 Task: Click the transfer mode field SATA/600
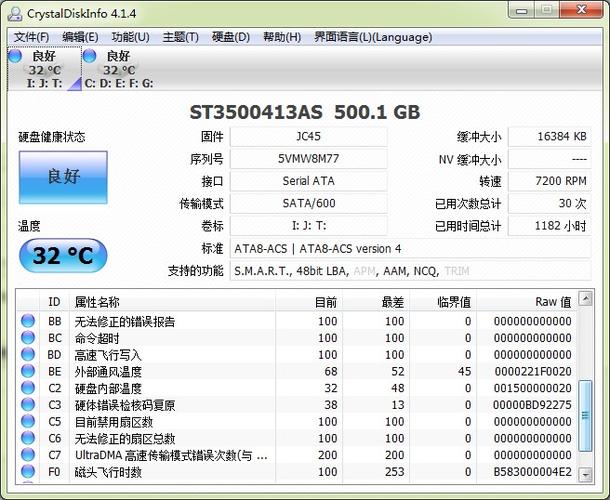coord(309,203)
